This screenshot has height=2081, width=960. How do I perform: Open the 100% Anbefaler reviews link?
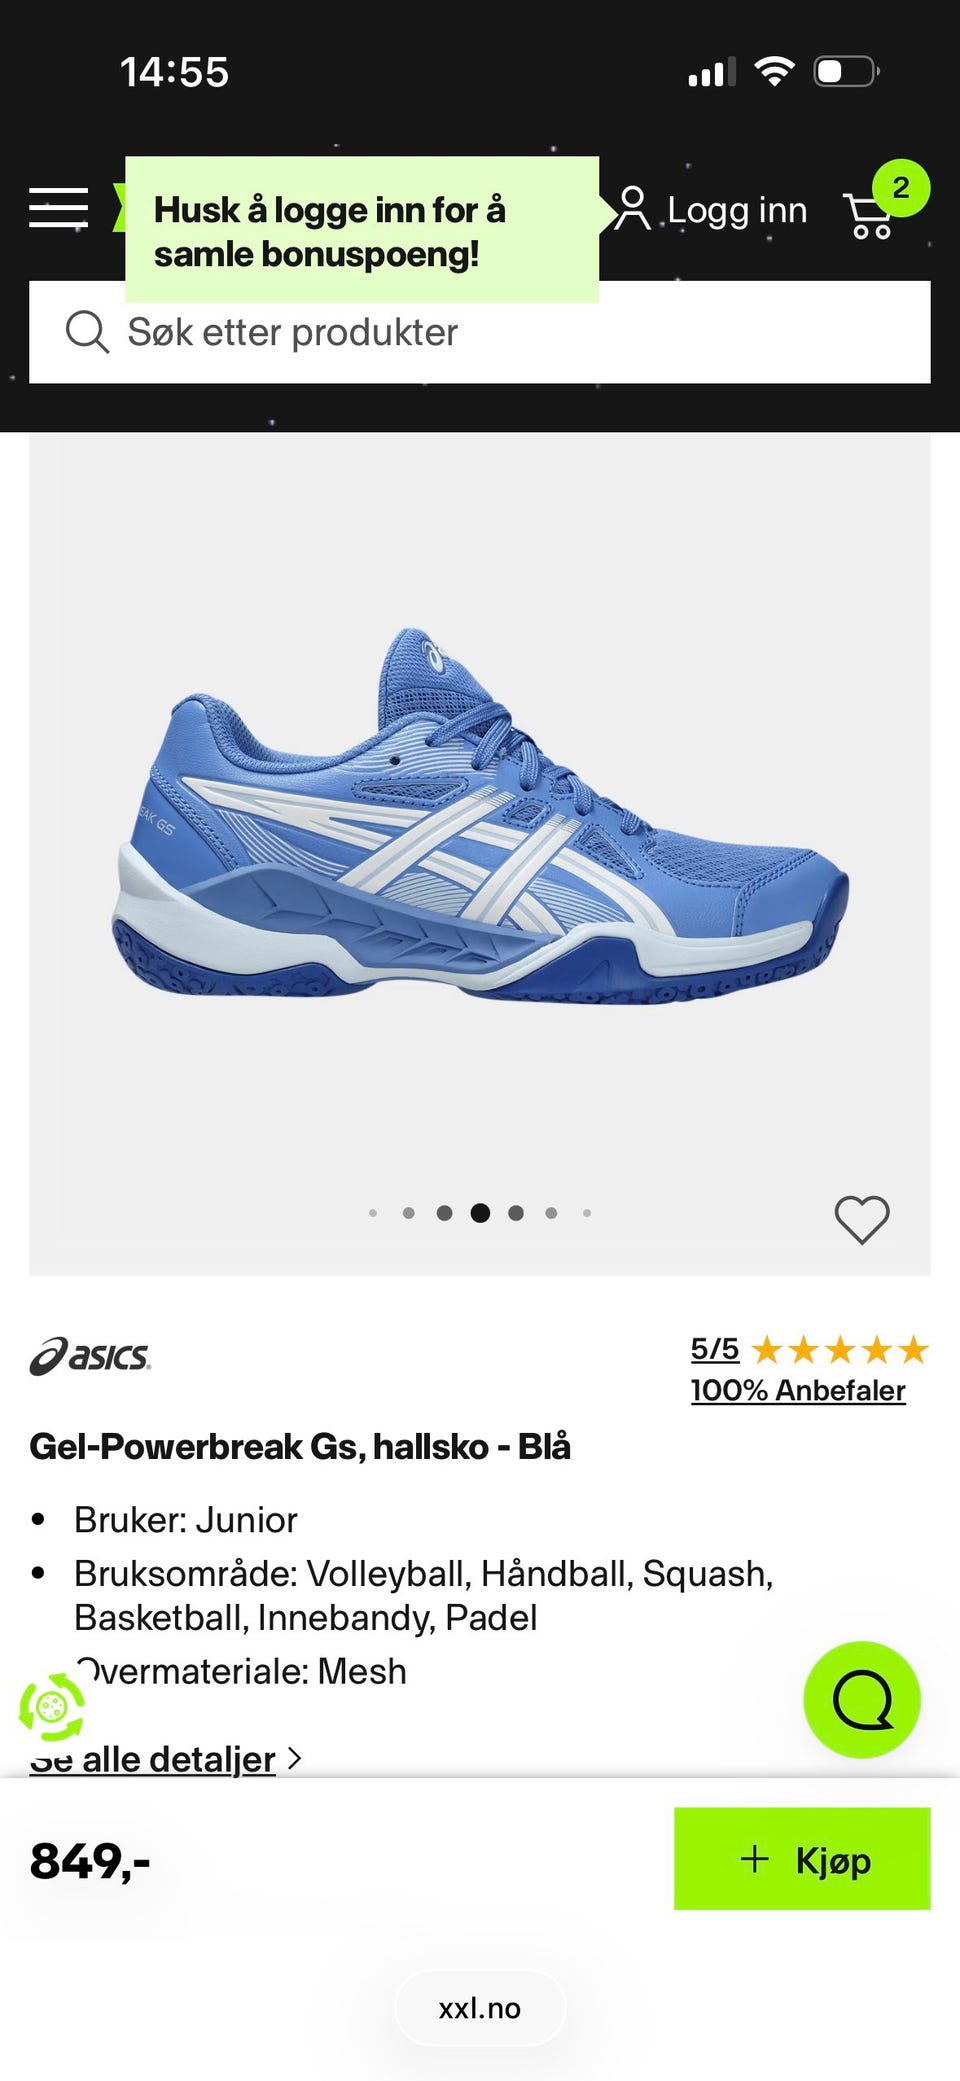(x=798, y=1390)
